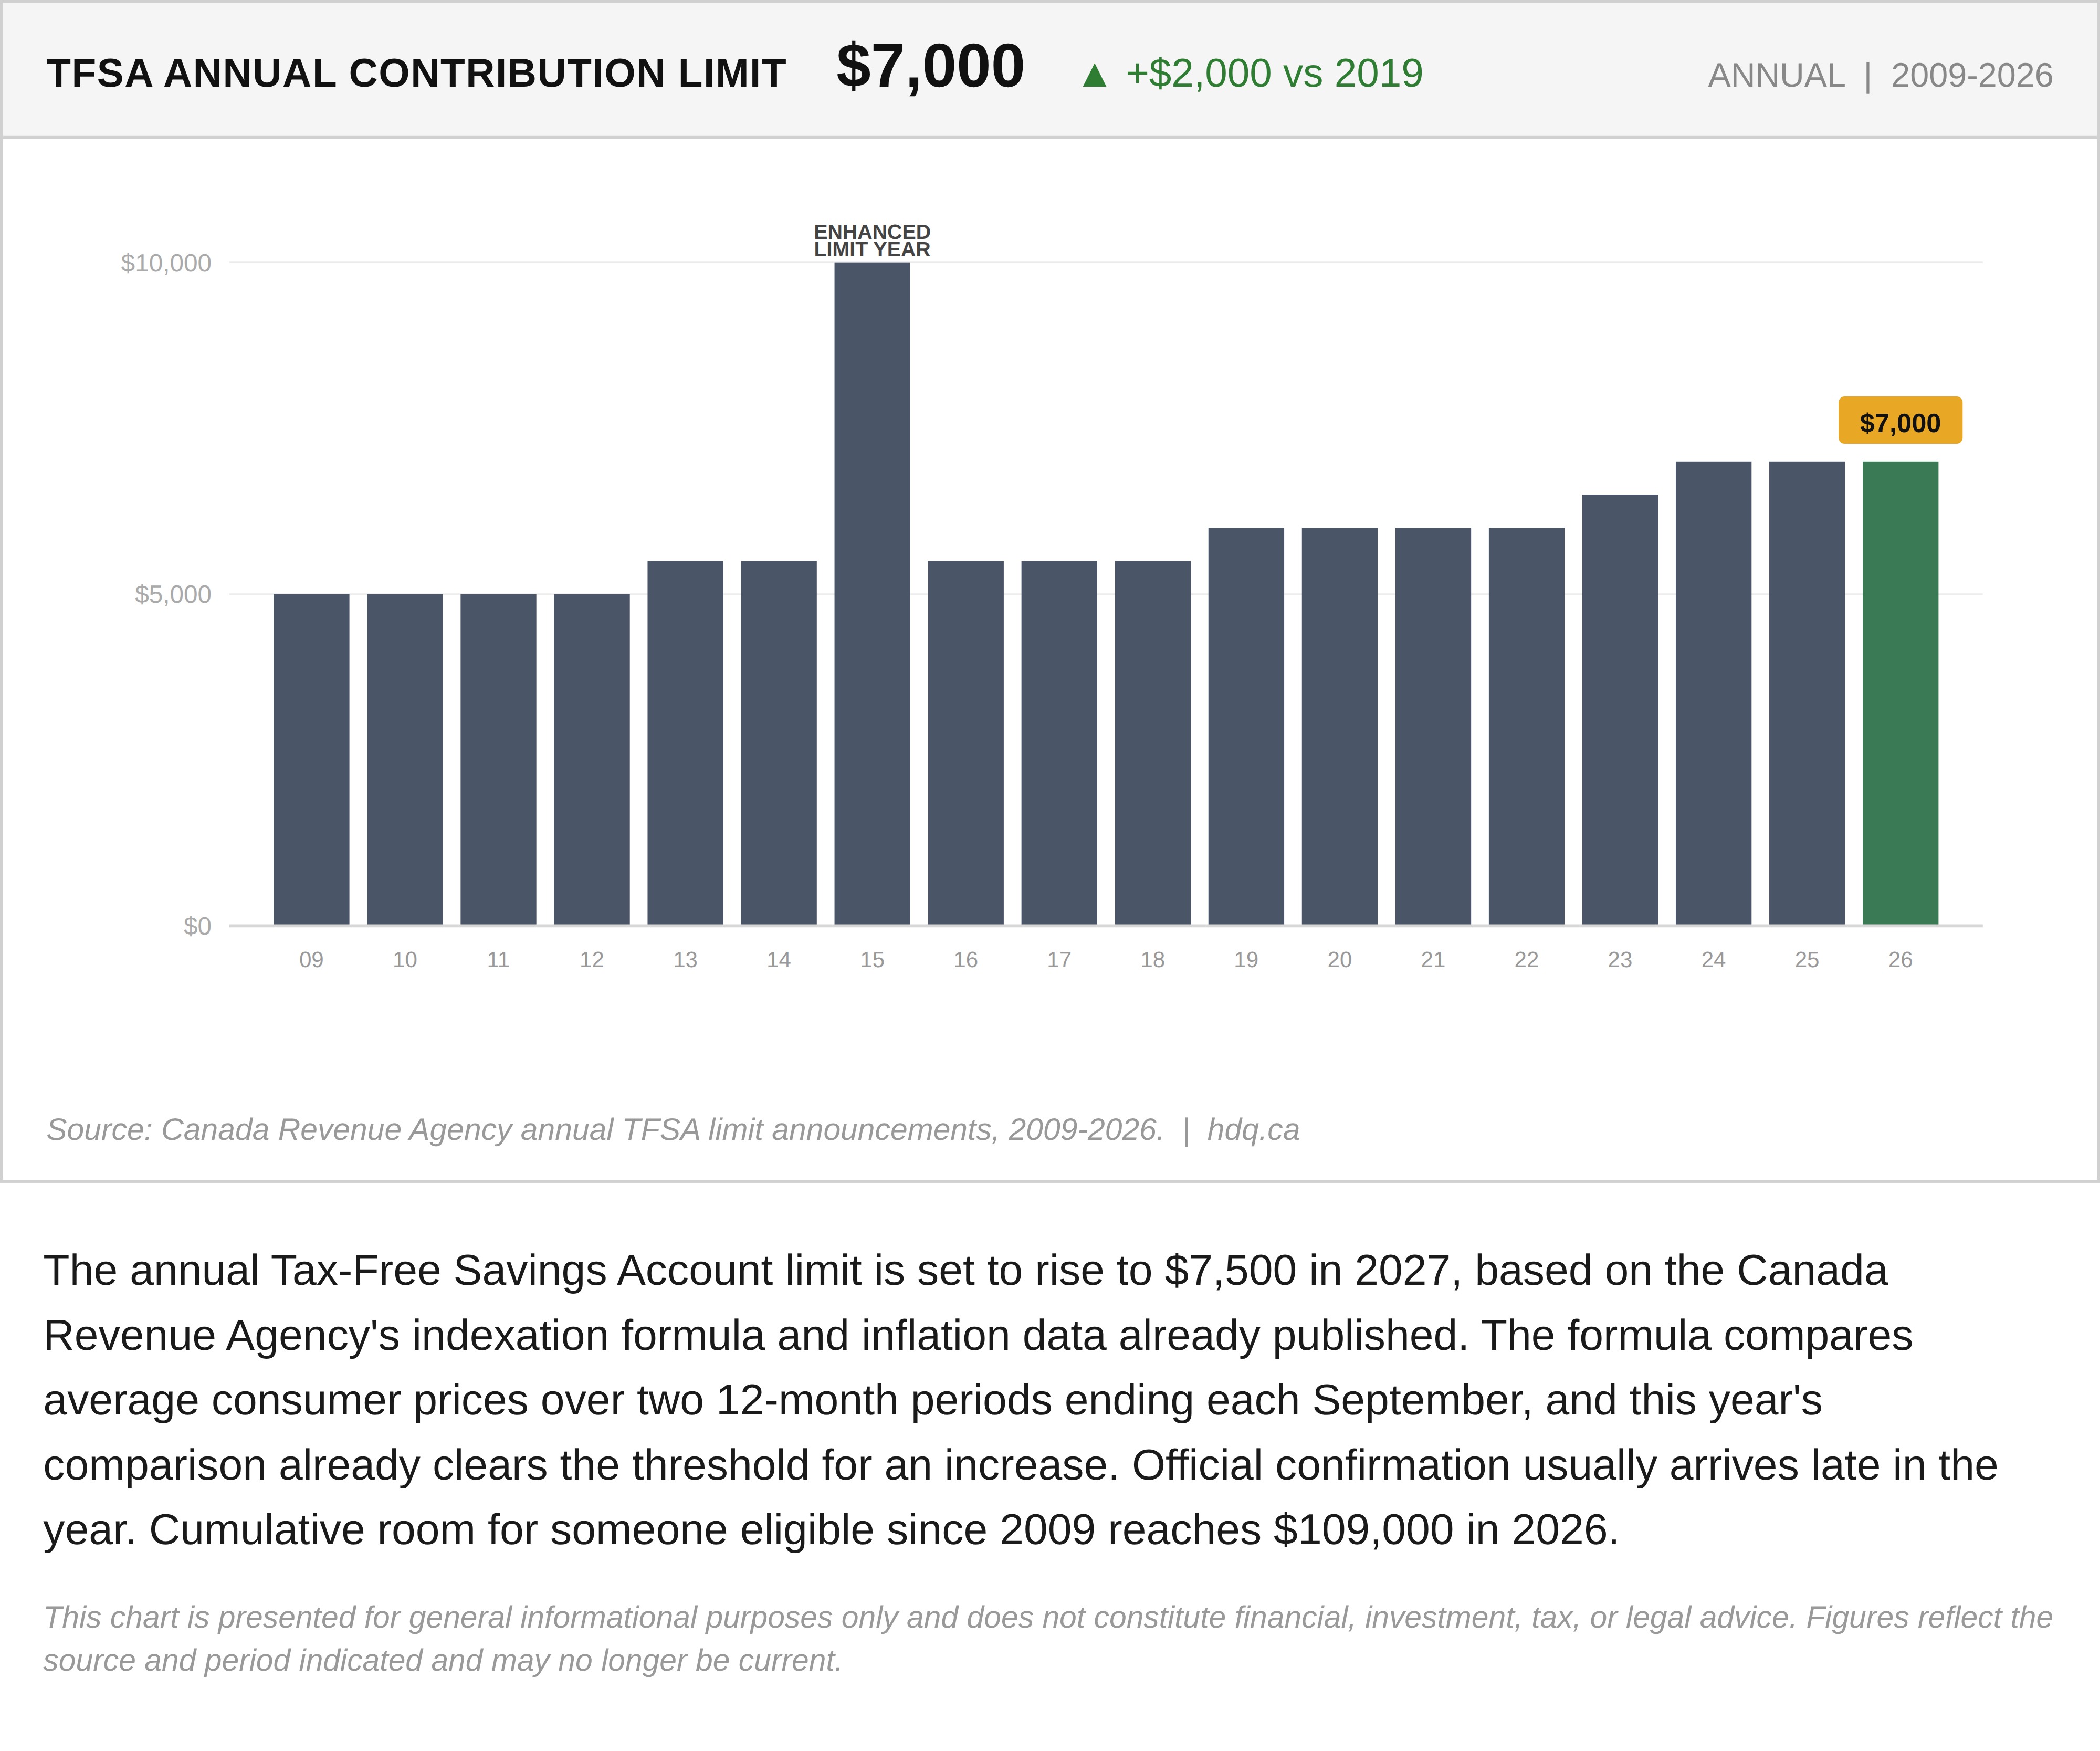Click the 'ENHANCED LIMIT YEAR' annotation

[x=872, y=241]
